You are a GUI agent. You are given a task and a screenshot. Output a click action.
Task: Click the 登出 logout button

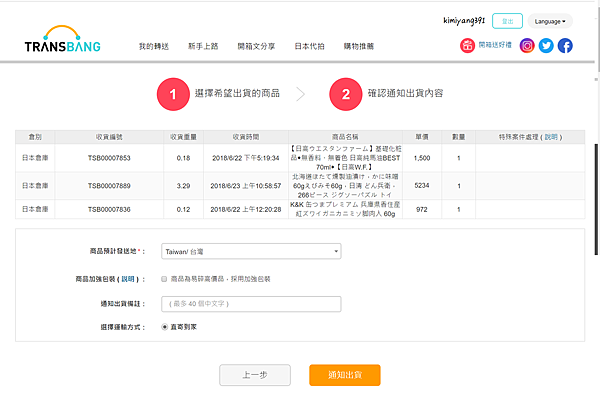point(508,21)
